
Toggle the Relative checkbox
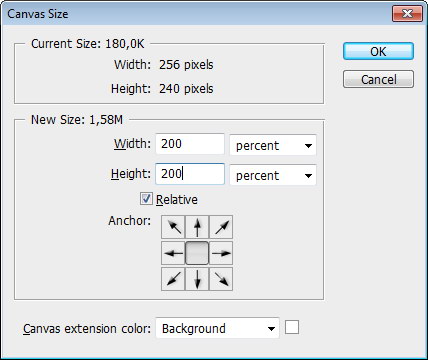[x=146, y=199]
